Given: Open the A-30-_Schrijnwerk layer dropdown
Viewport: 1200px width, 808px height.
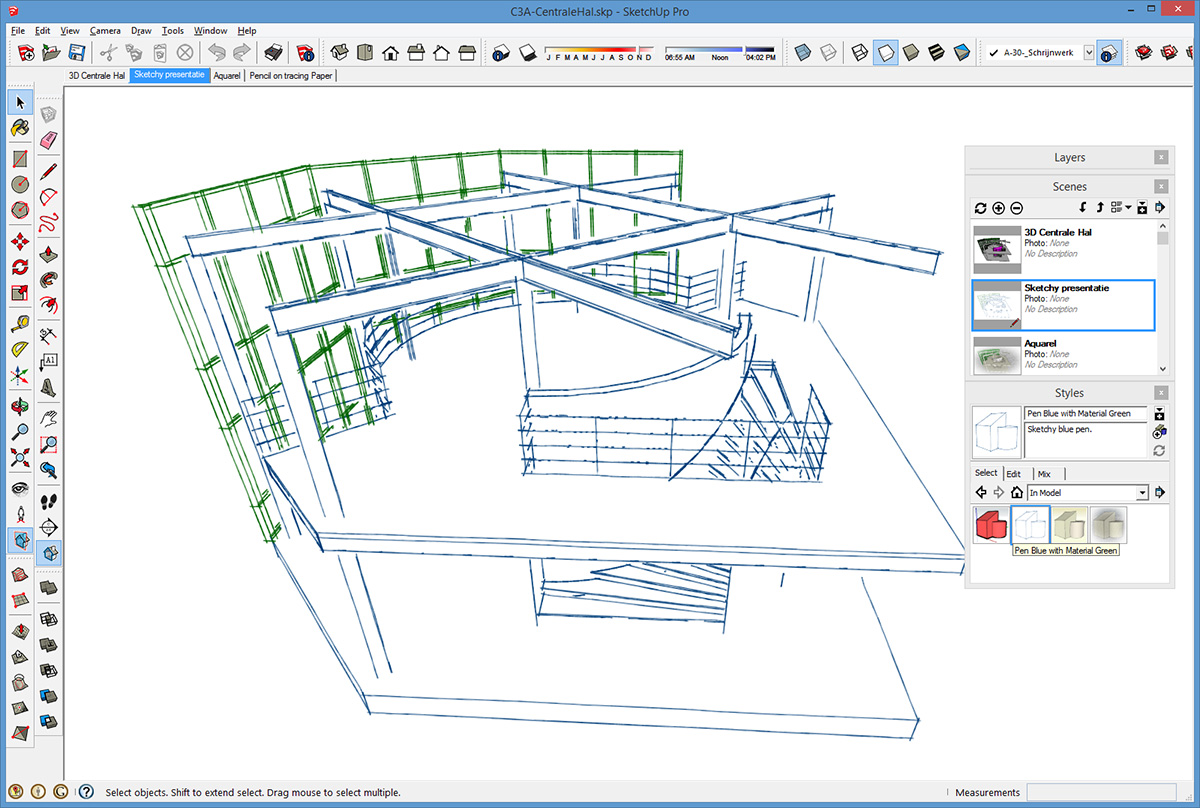Looking at the screenshot, I should point(1089,53).
